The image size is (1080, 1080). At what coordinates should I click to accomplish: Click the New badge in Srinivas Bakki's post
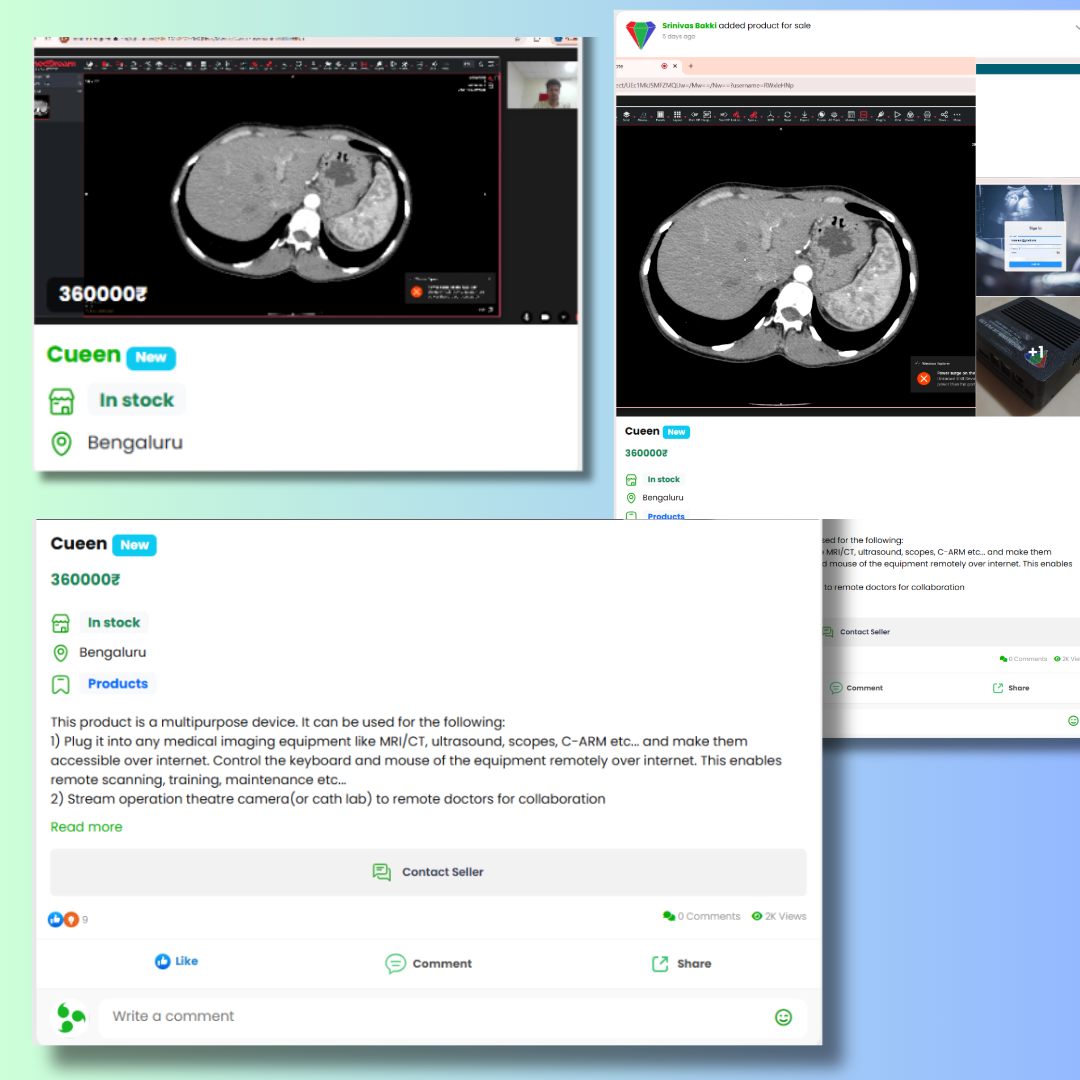[x=676, y=432]
